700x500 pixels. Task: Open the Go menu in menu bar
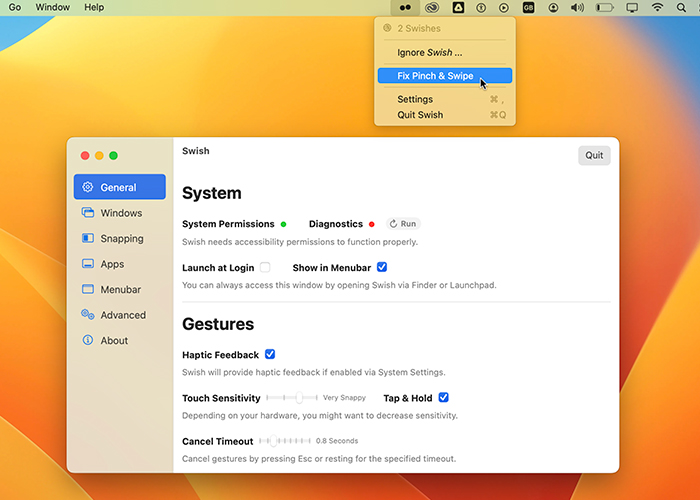[x=15, y=8]
